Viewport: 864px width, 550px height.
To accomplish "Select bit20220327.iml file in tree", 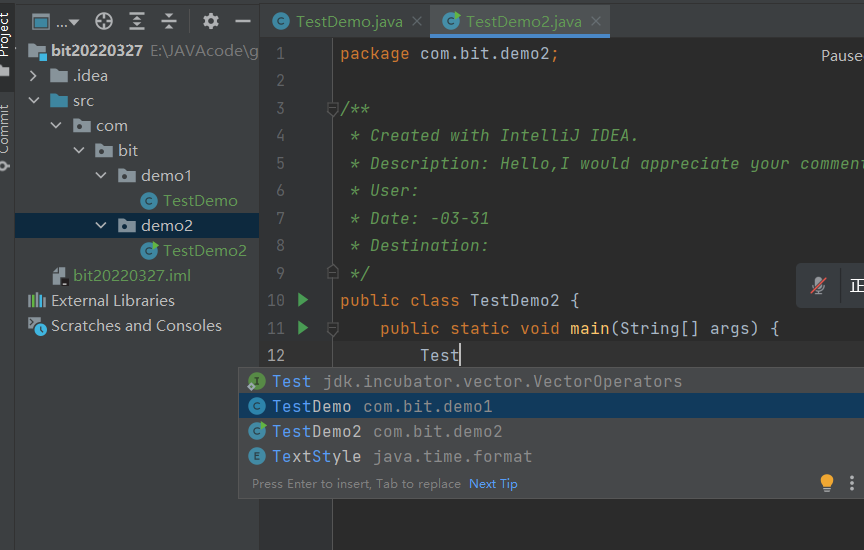I will 131,275.
